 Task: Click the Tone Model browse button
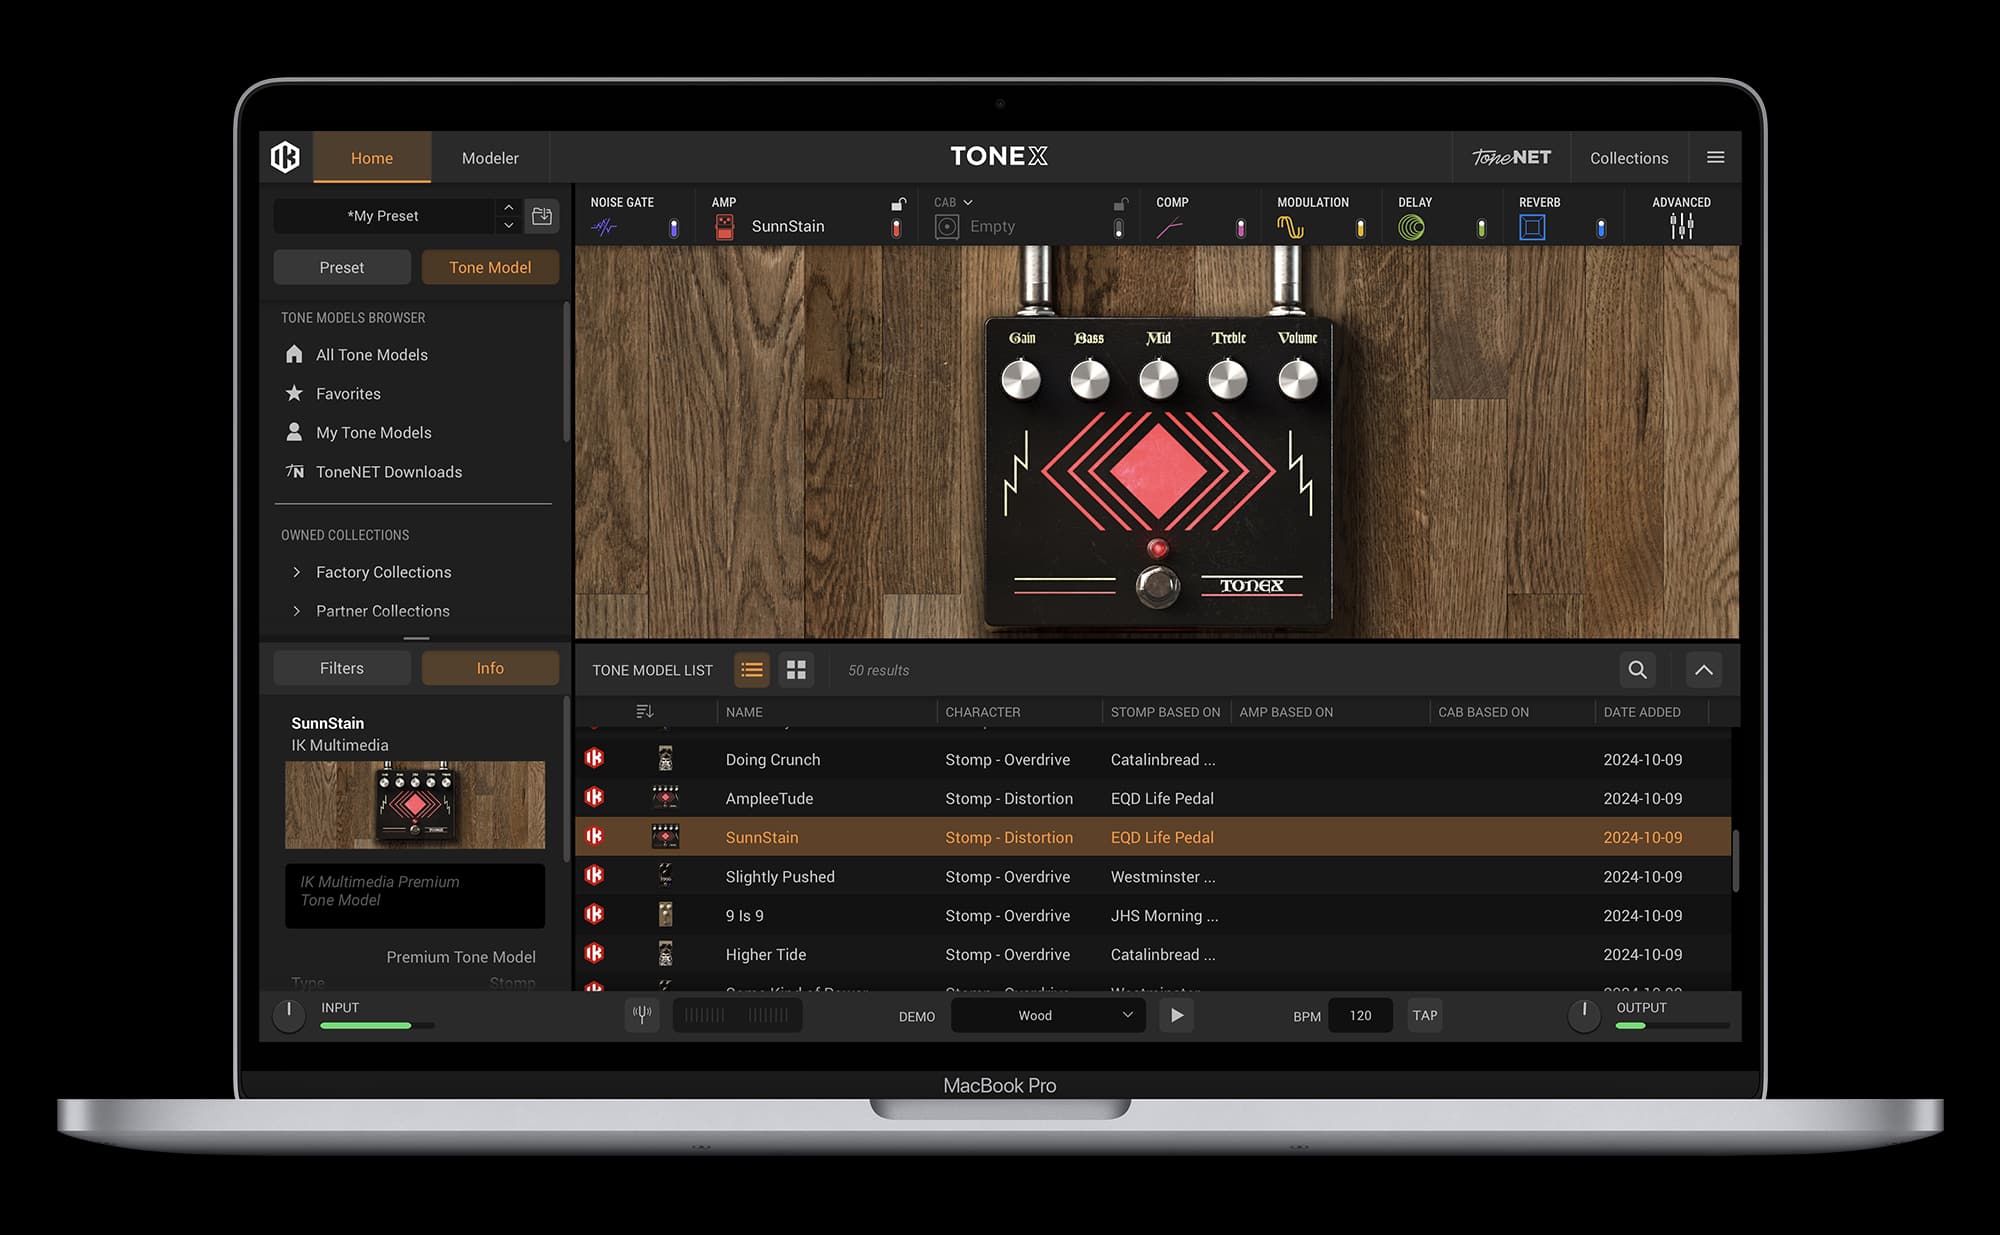(x=489, y=267)
